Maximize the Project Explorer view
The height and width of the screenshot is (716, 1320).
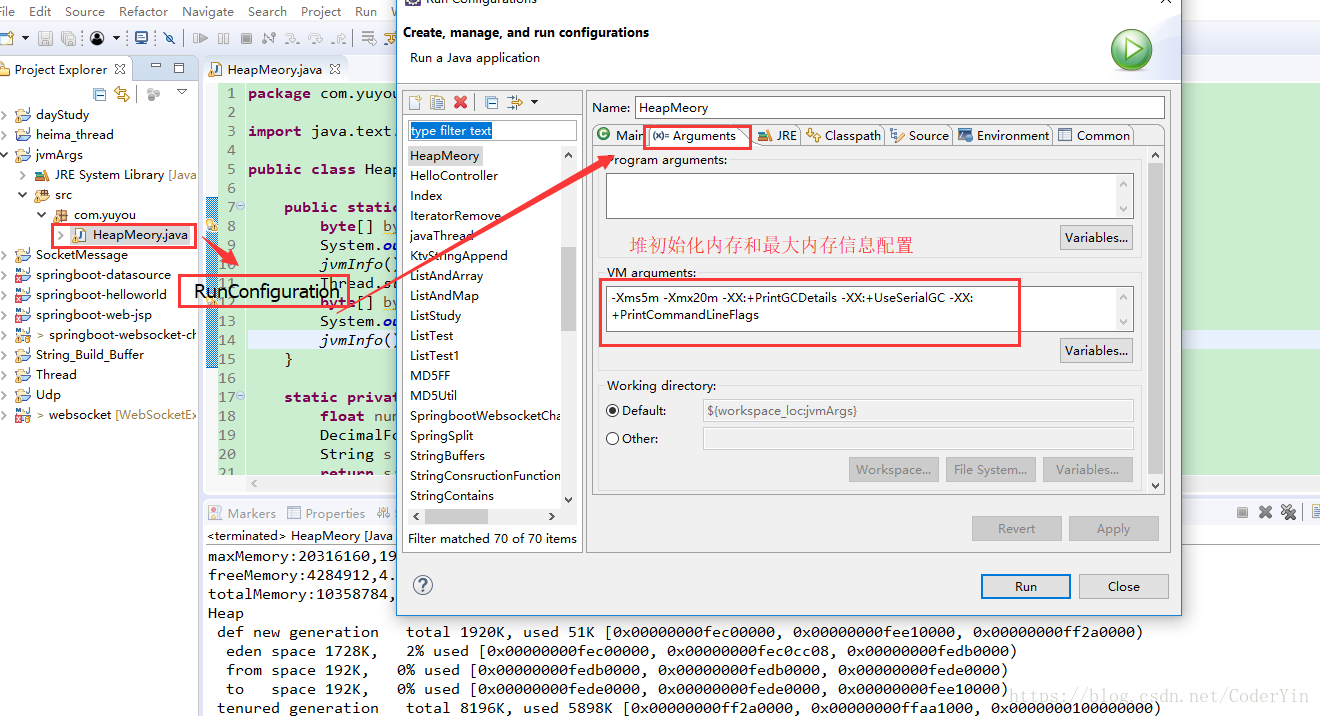[179, 68]
